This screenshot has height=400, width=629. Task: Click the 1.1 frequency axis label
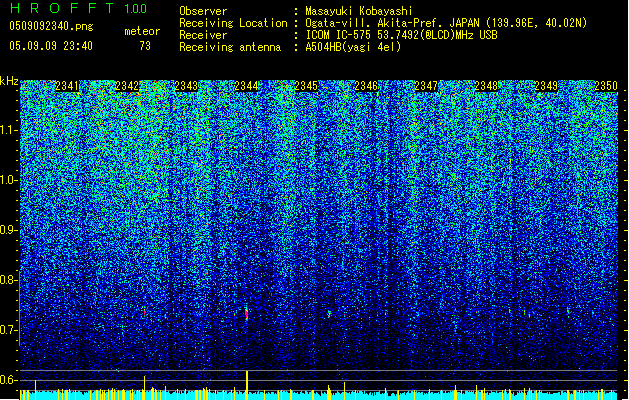[x=8, y=130]
